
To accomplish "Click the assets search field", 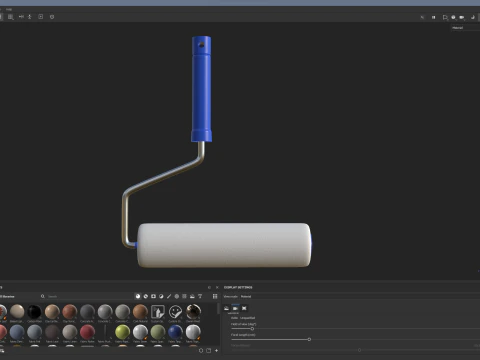I will point(88,296).
